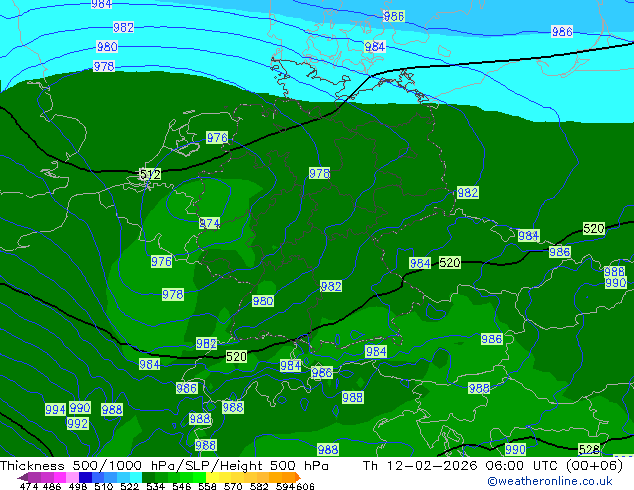
Task: Click the map title 'Thickness 500/1000 hPa/SLP/Height 500 hPa'
Action: [164, 466]
